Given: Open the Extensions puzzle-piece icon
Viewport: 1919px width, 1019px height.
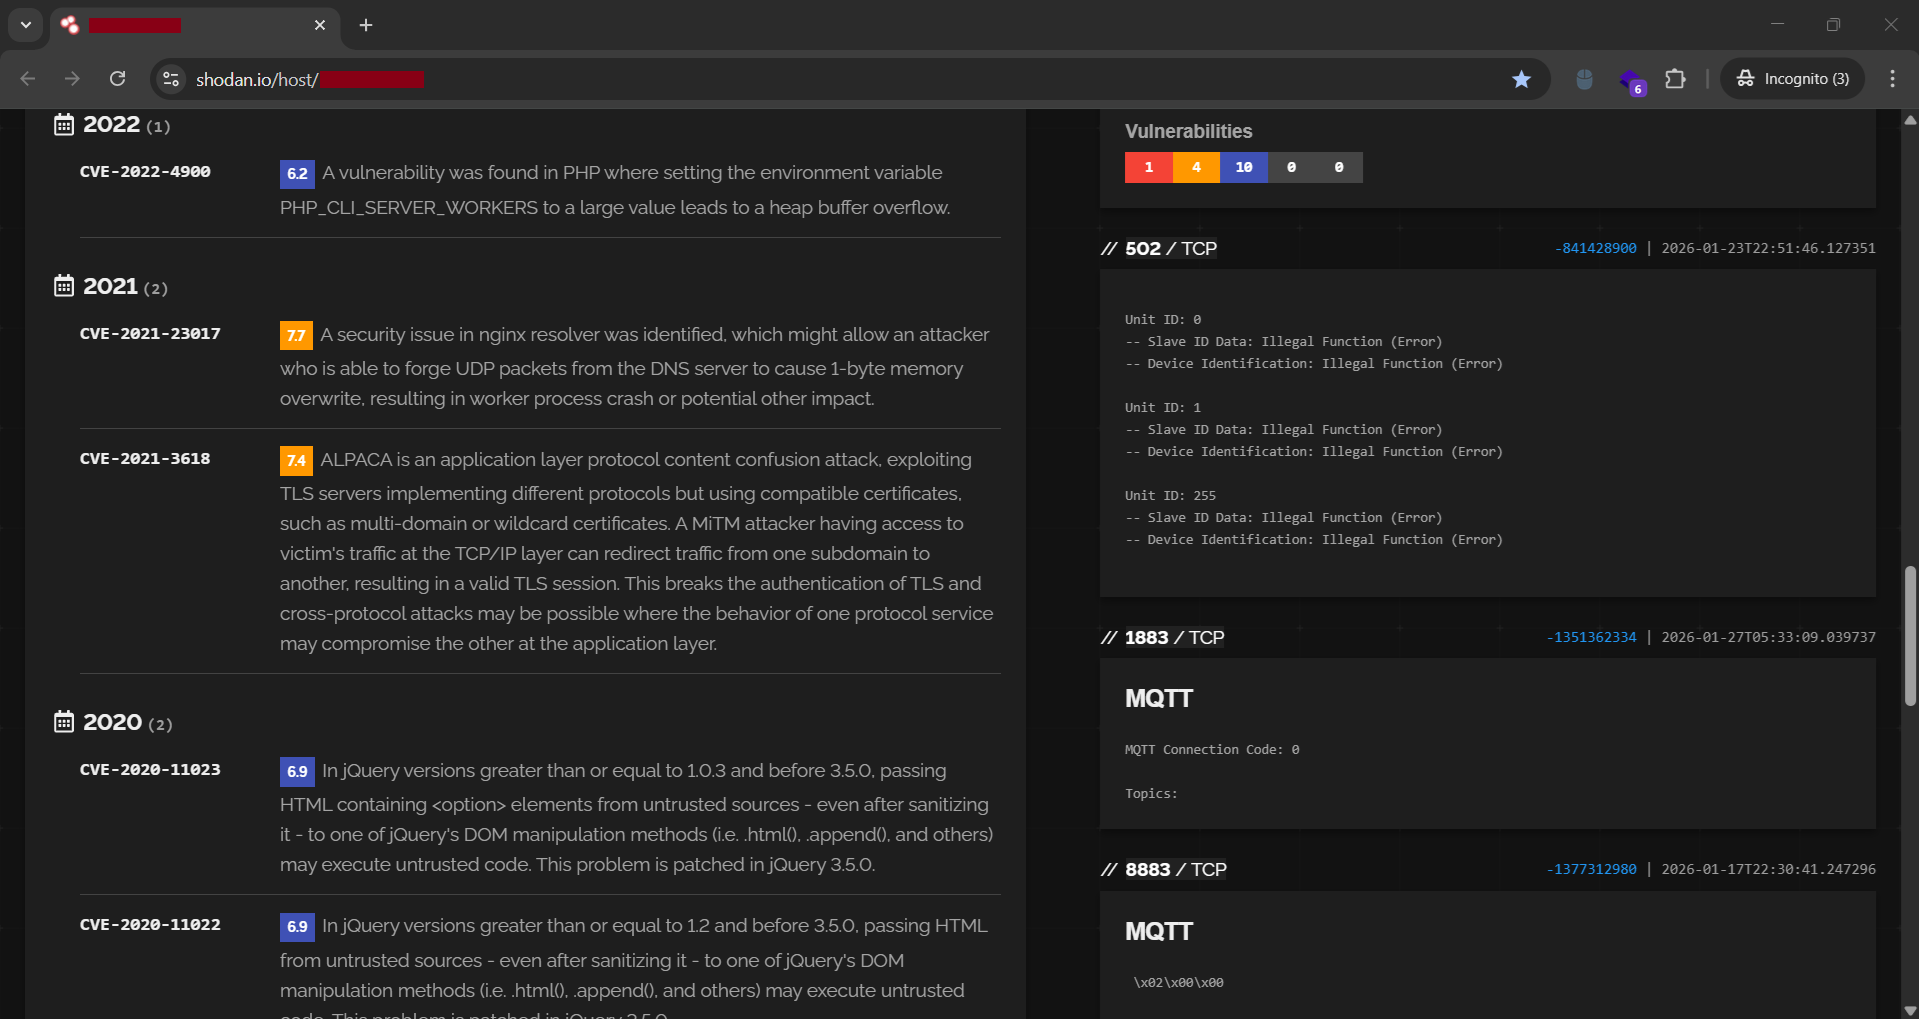Looking at the screenshot, I should pyautogui.click(x=1674, y=78).
